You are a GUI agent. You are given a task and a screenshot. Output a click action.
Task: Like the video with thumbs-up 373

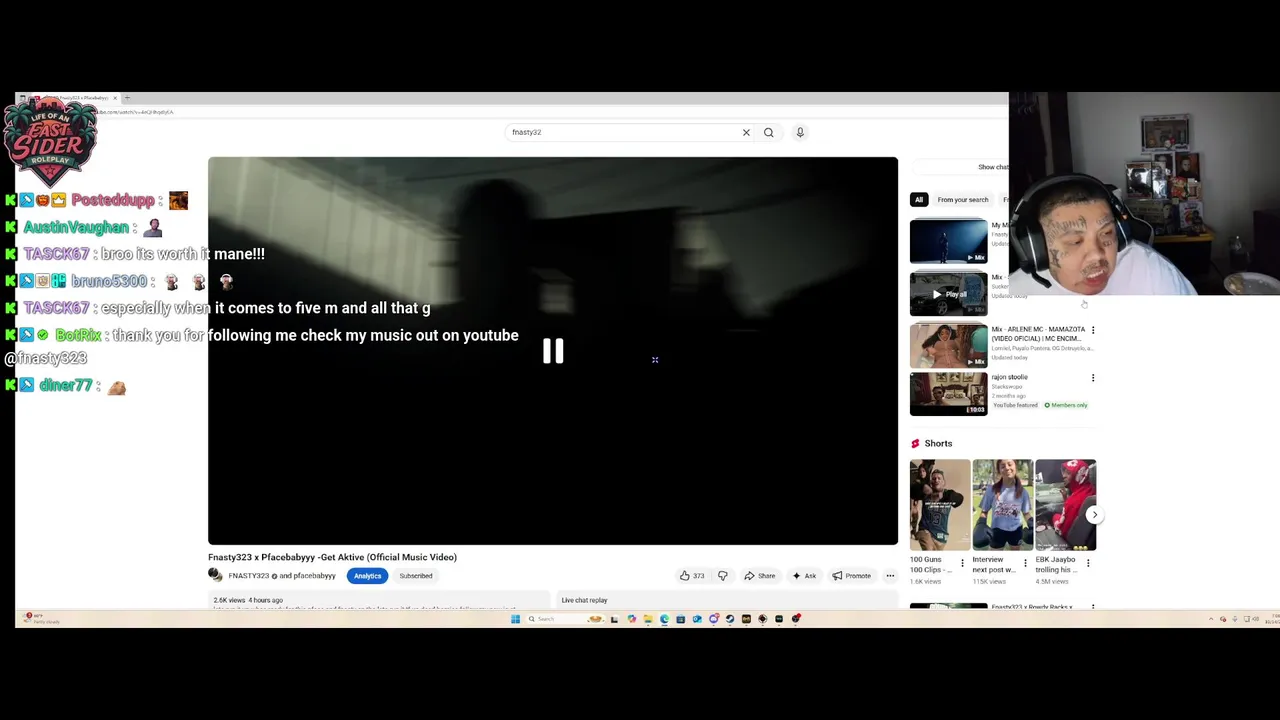coord(692,576)
